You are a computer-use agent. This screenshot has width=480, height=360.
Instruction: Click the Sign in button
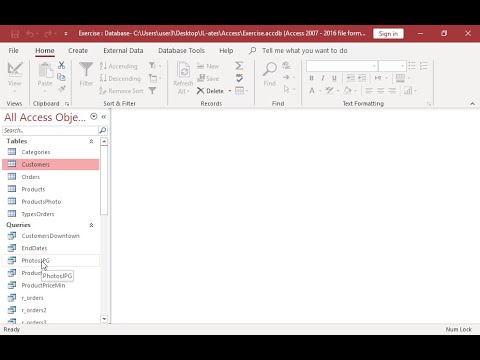point(388,34)
